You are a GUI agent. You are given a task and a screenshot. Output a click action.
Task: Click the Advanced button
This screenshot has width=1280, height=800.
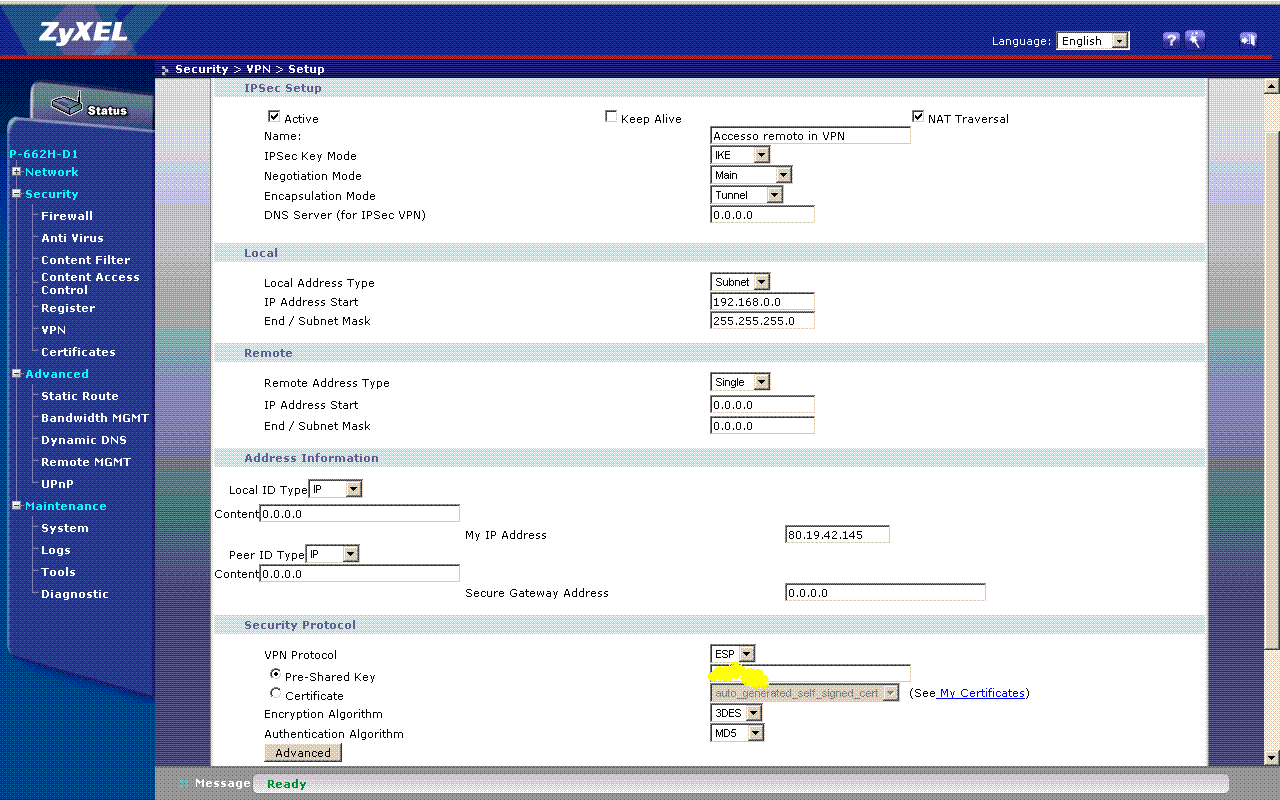pyautogui.click(x=302, y=753)
